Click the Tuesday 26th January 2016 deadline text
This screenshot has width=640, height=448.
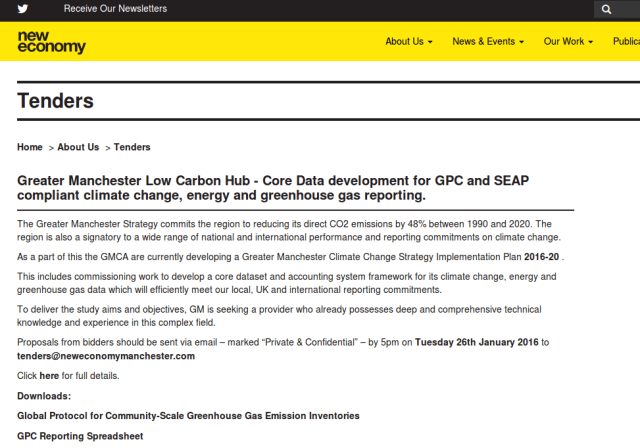[476, 342]
